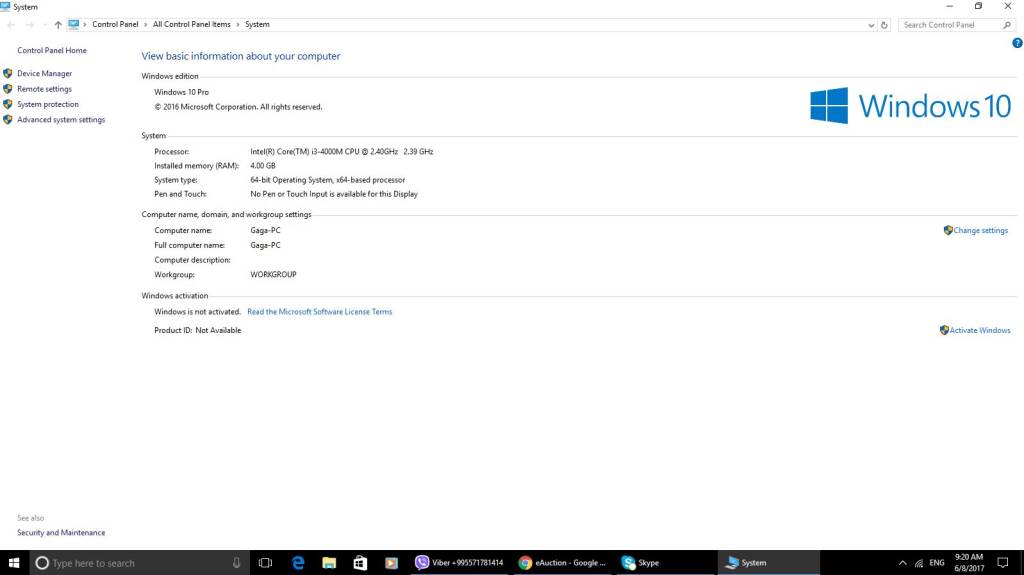Open Security and Maintenance link
Screen dimensions: 1024x575
point(61,533)
